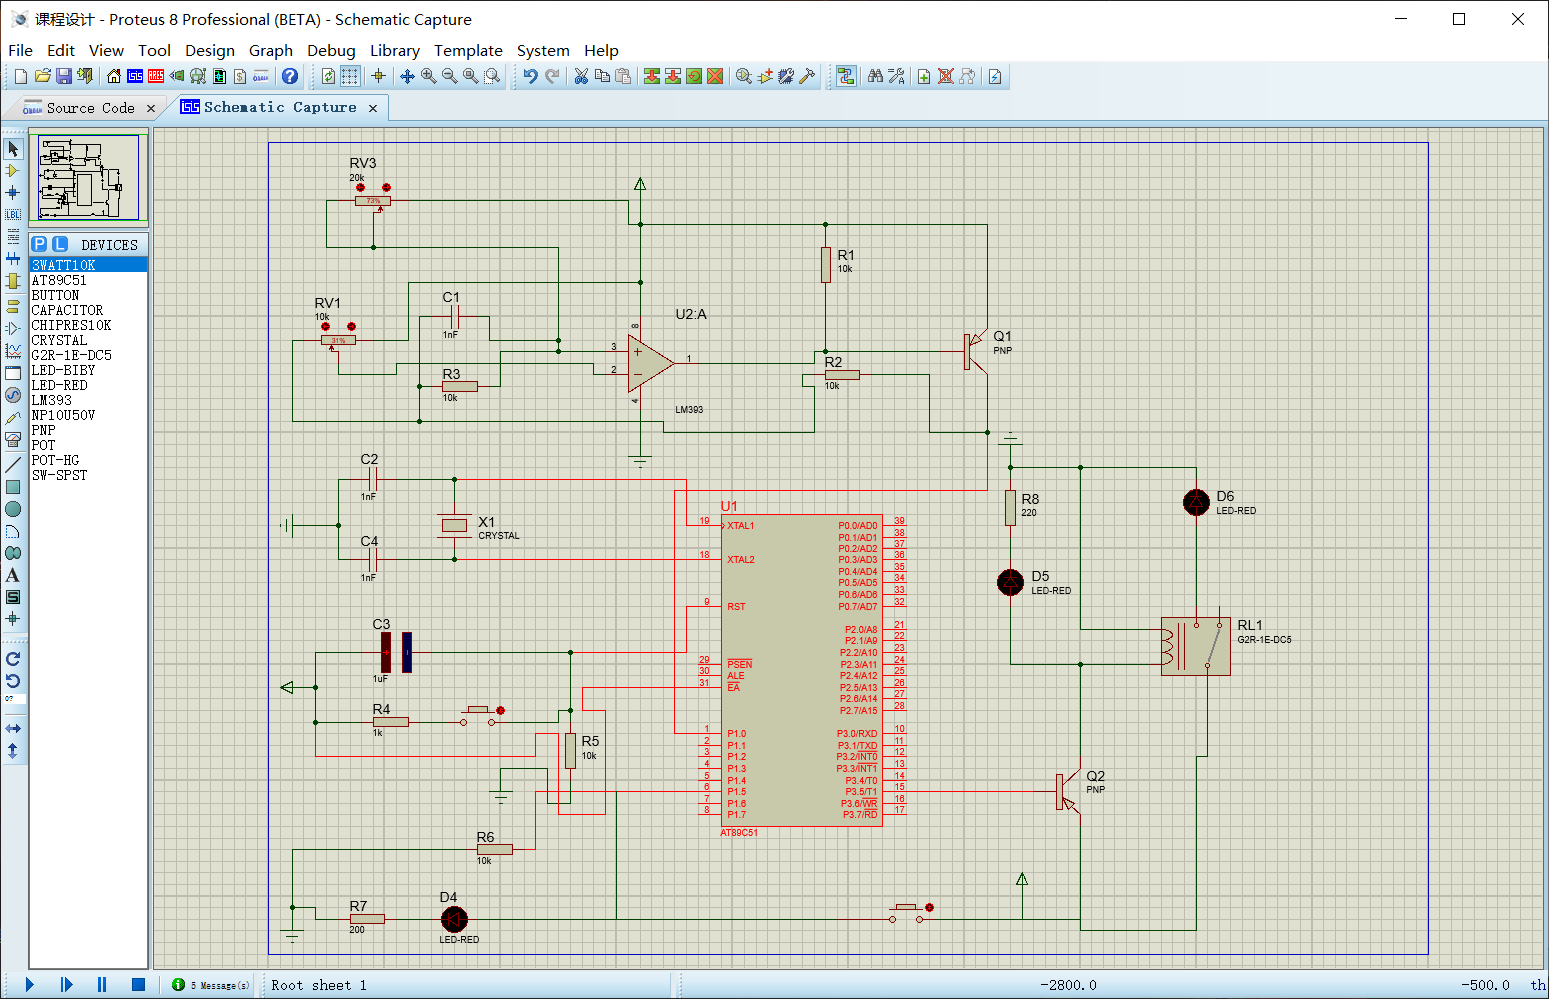Start simulation with the Play button
The image size is (1549, 999).
click(x=29, y=984)
